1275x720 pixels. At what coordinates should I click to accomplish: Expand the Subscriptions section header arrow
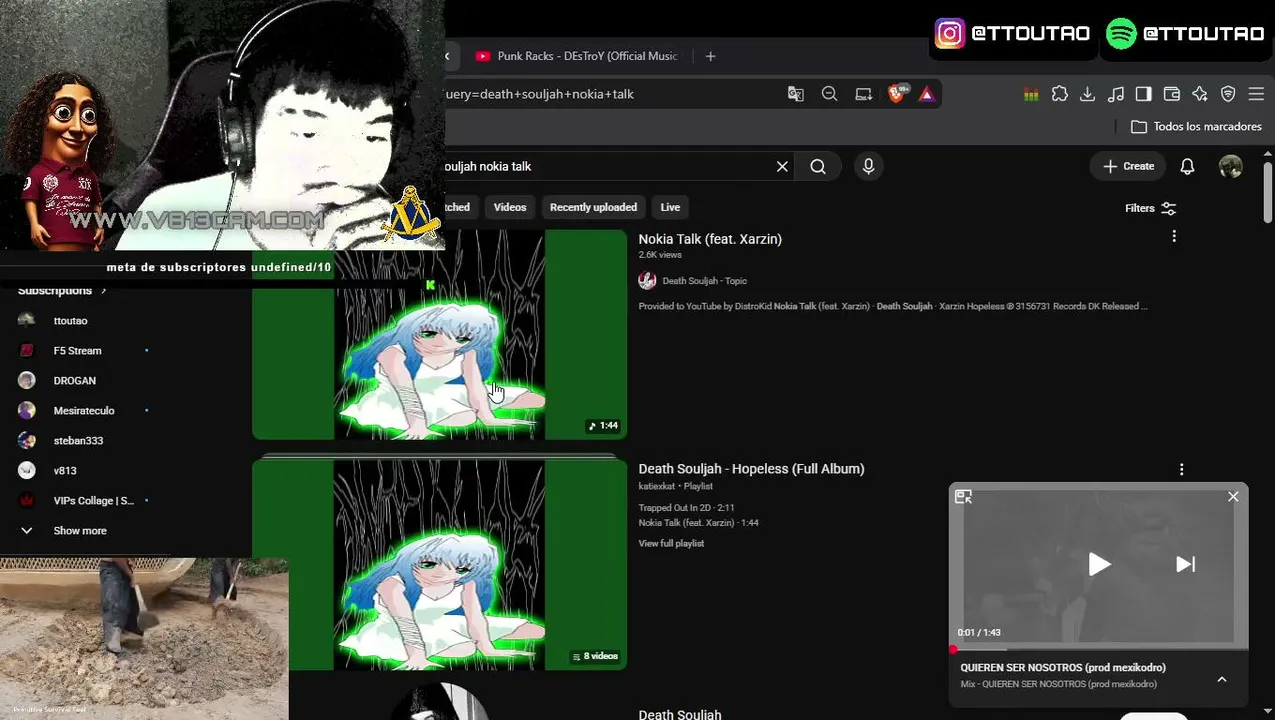coord(102,291)
